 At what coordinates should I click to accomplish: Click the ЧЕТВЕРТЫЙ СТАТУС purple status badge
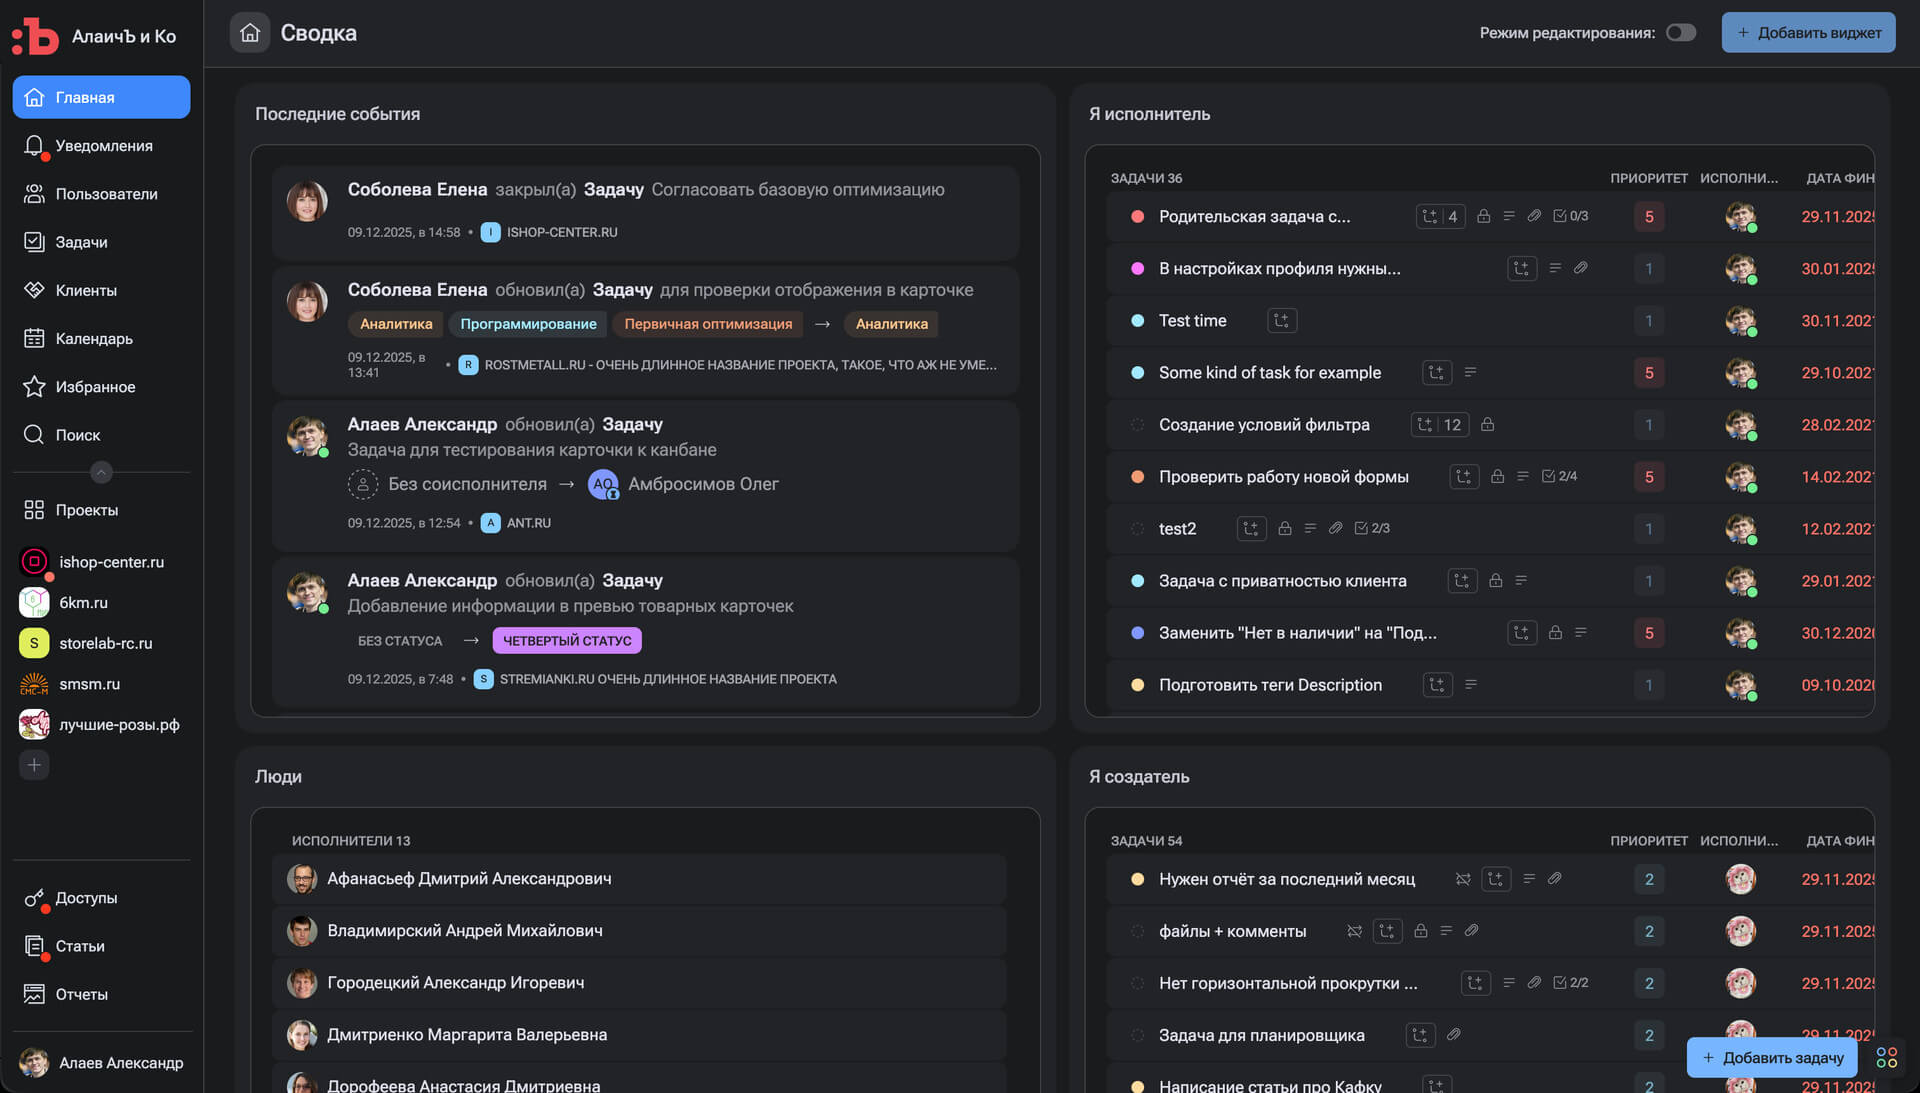[x=567, y=641]
